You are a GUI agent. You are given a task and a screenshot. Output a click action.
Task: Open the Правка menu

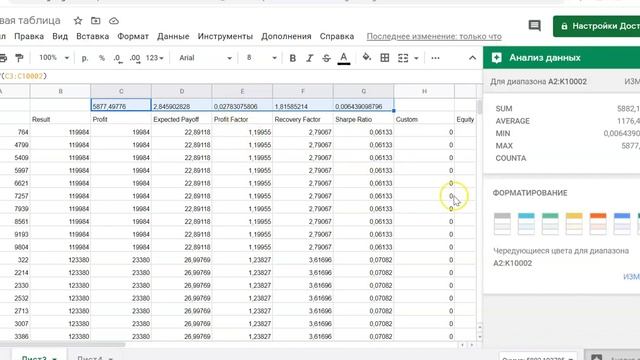[x=29, y=36]
